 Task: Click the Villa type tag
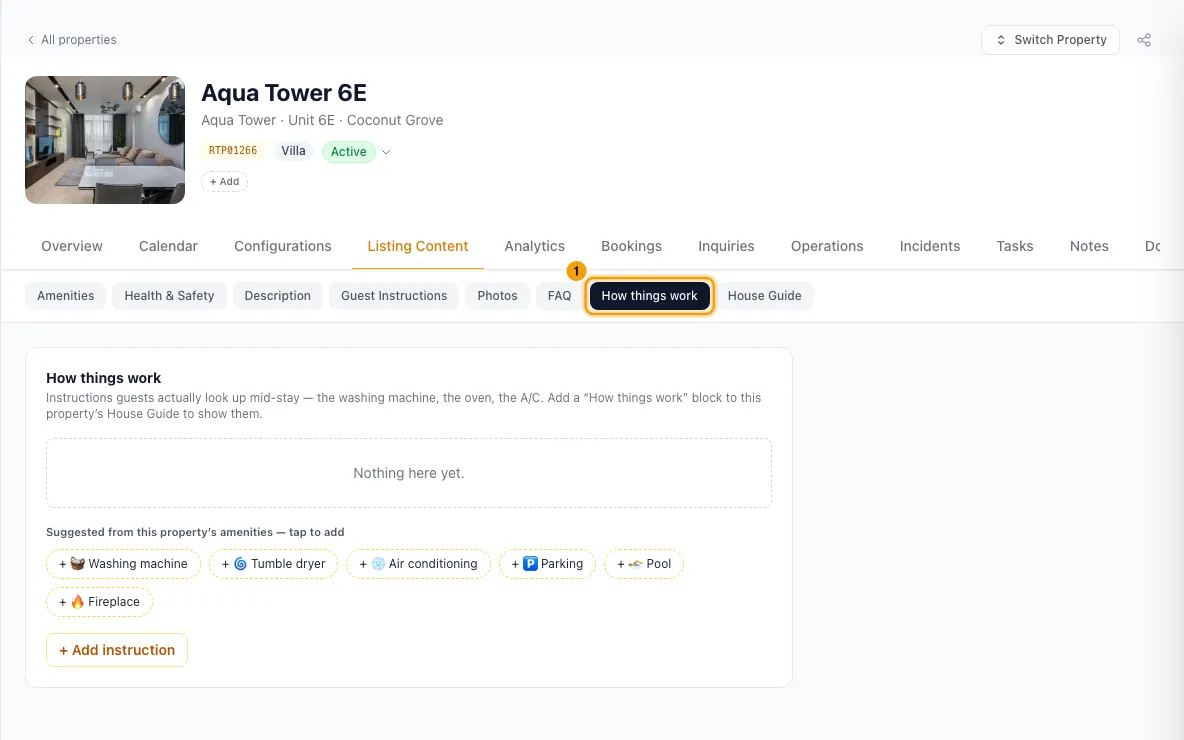click(x=293, y=151)
